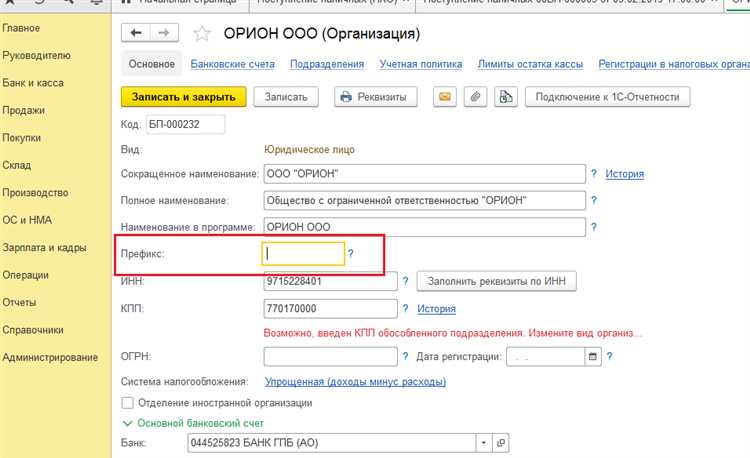Open the selected bank record with the Банк field's open icon
Image resolution: width=750 pixels, height=458 pixels.
coord(501,443)
